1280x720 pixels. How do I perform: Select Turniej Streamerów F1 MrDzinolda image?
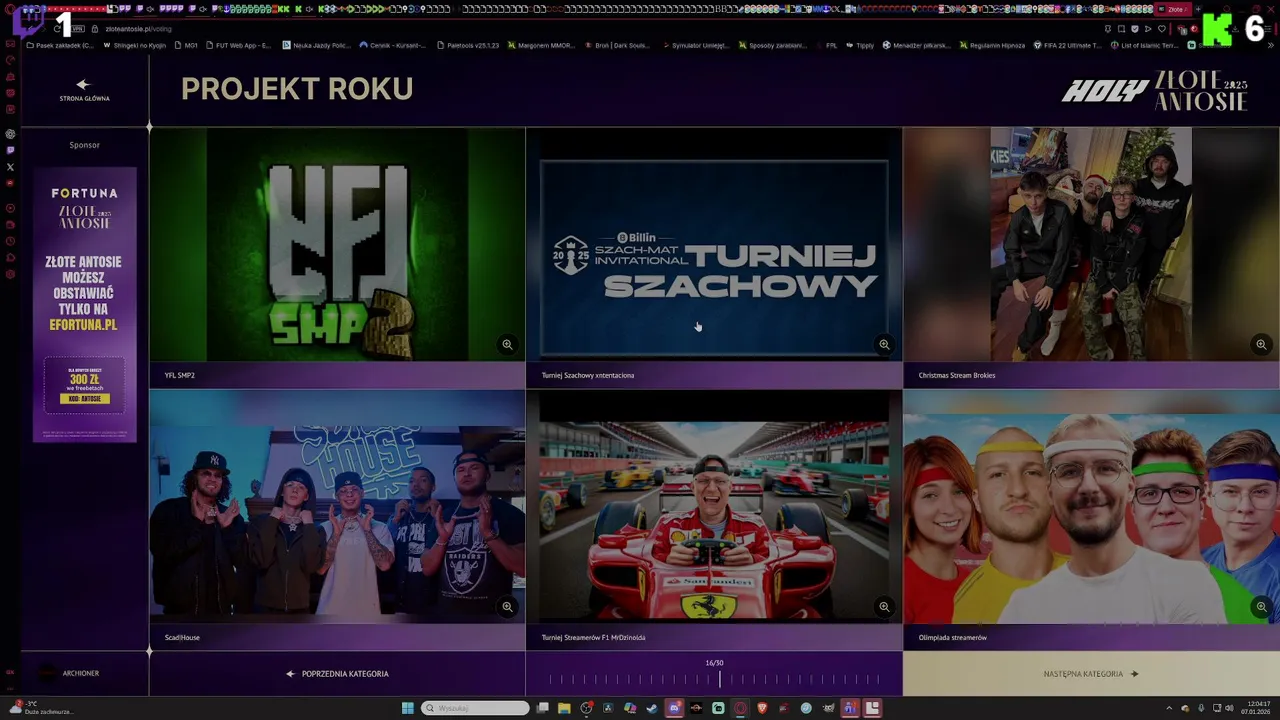click(714, 506)
